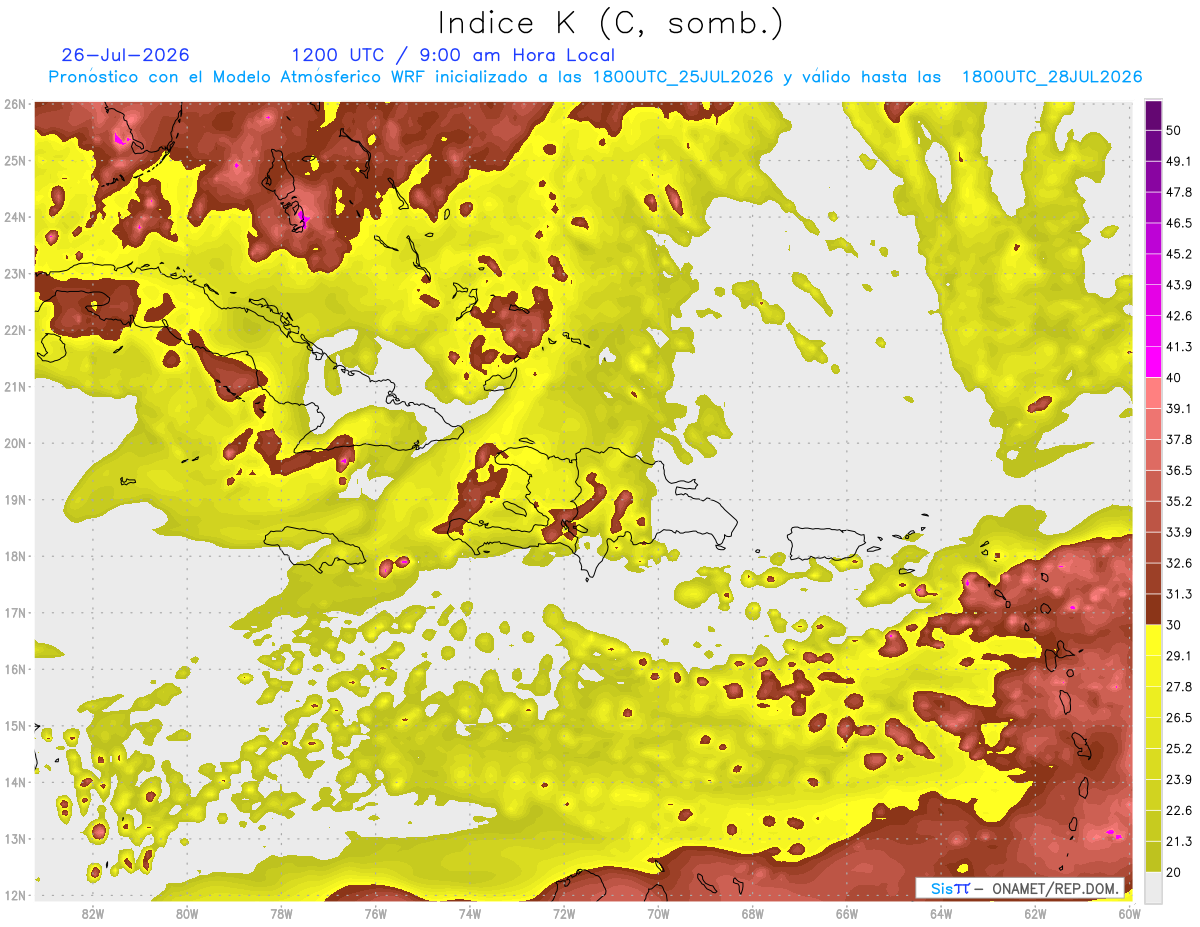Viewport: 1200px width, 927px height.
Task: Click the colorbar value "46.5"
Action: 1180,223
